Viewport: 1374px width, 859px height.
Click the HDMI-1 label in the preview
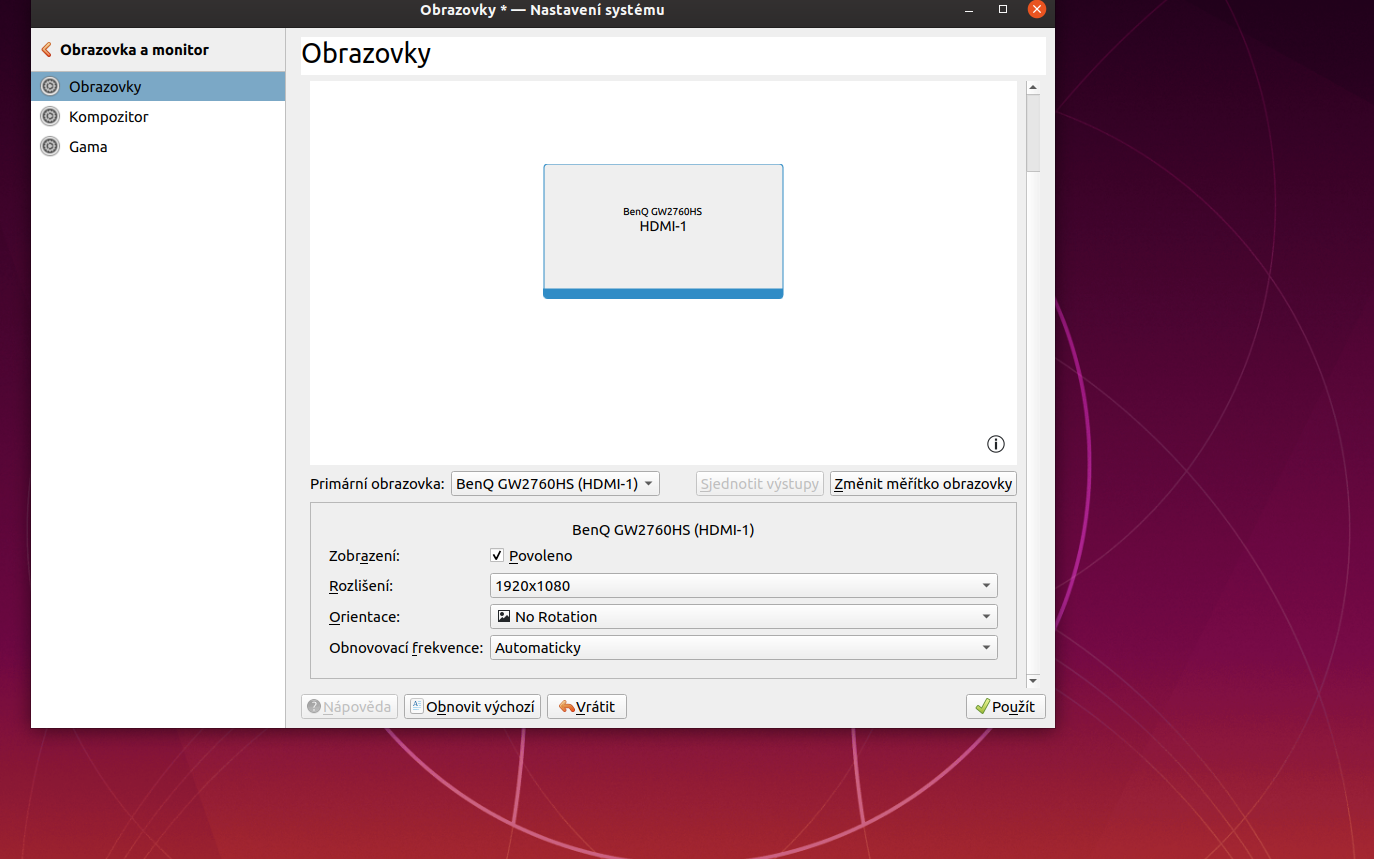point(663,226)
